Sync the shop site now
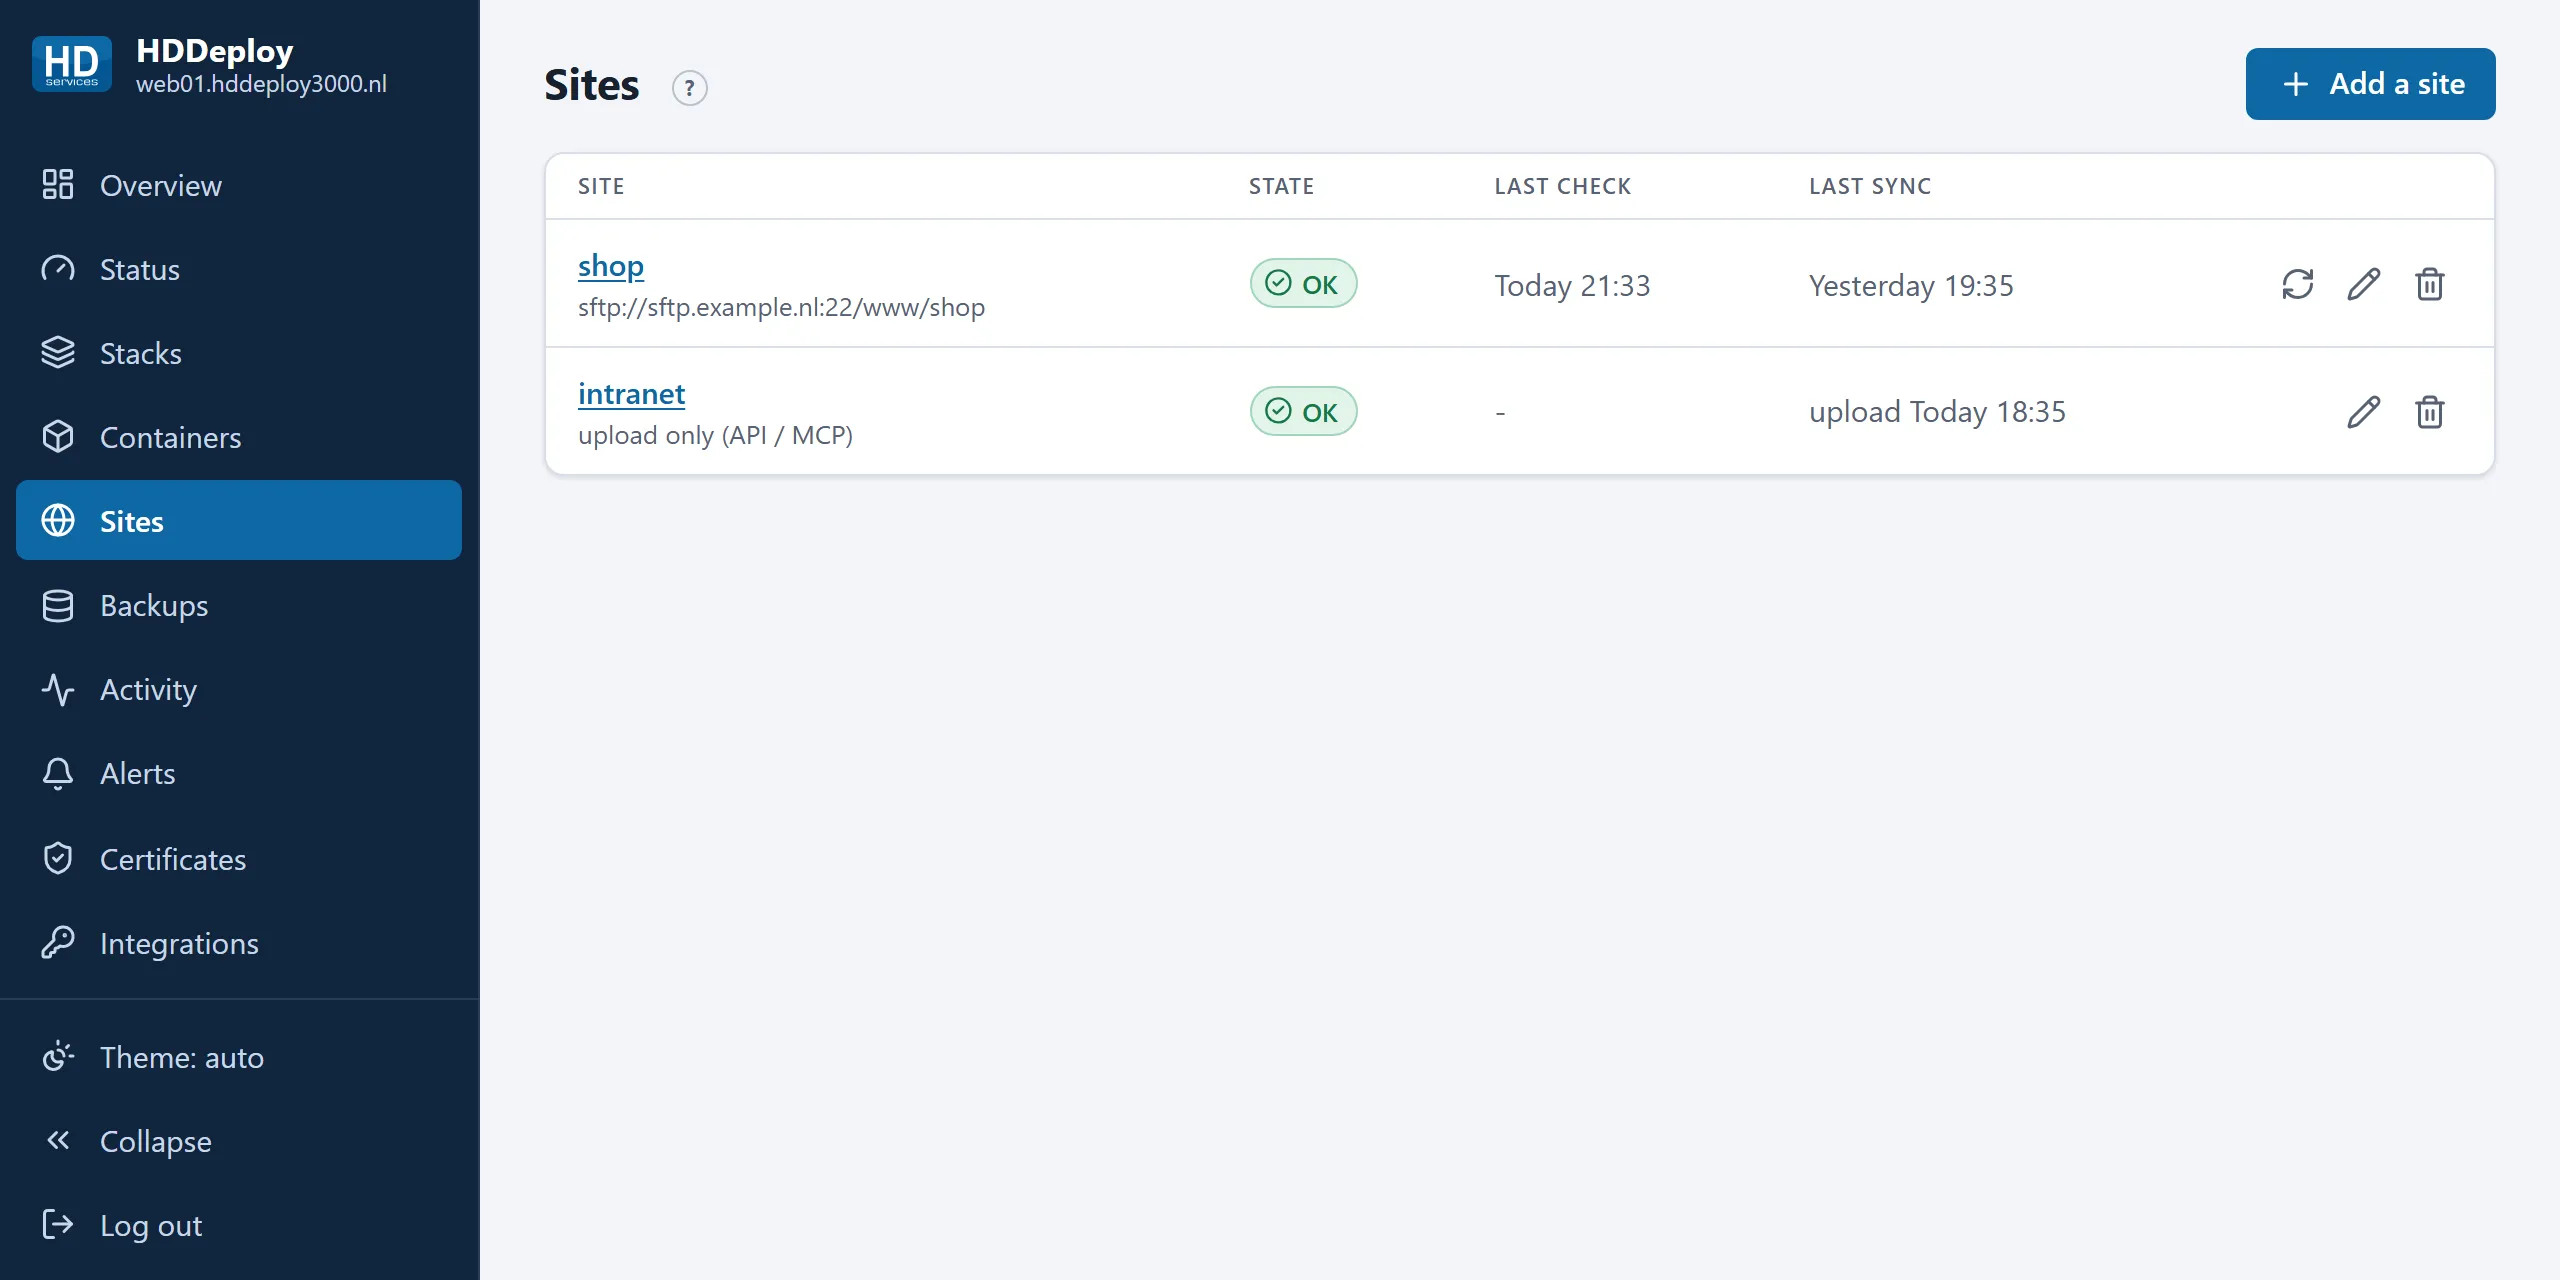Screen dimensions: 2560x1280 tap(2297, 284)
